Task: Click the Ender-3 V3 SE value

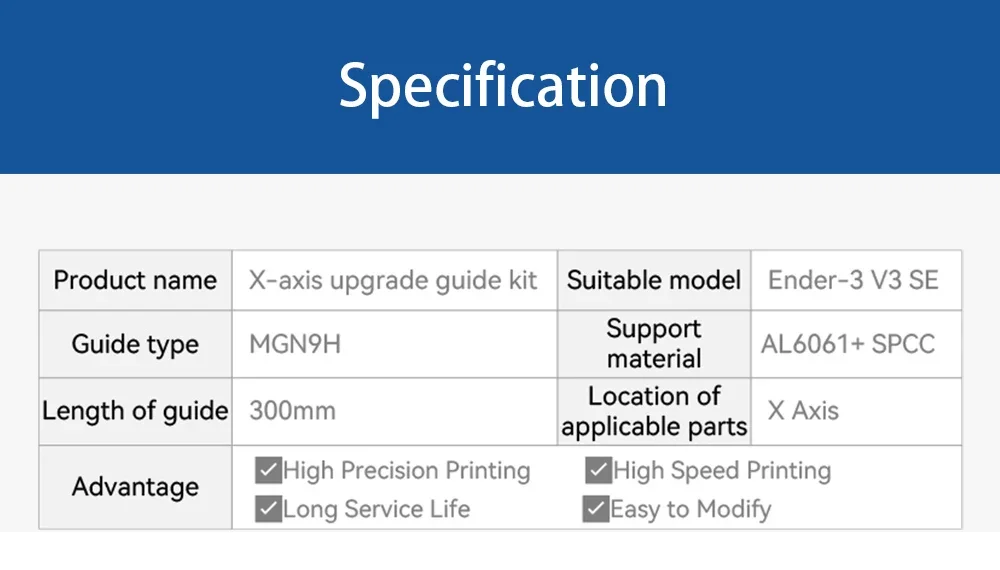Action: click(x=853, y=281)
